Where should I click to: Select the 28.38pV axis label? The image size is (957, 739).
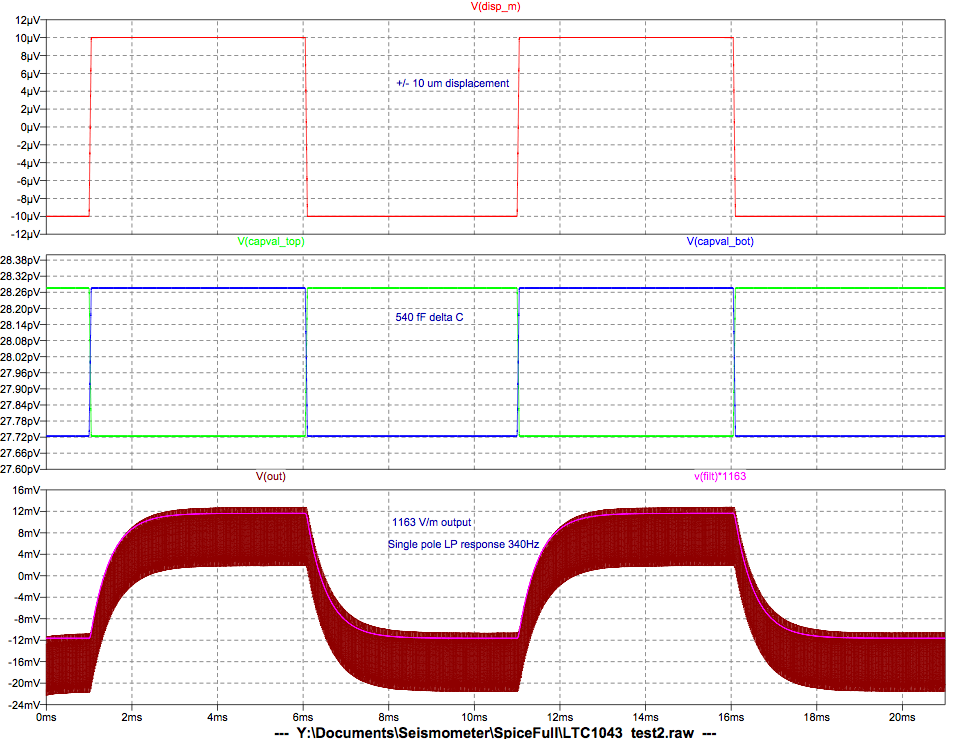click(x=20, y=261)
